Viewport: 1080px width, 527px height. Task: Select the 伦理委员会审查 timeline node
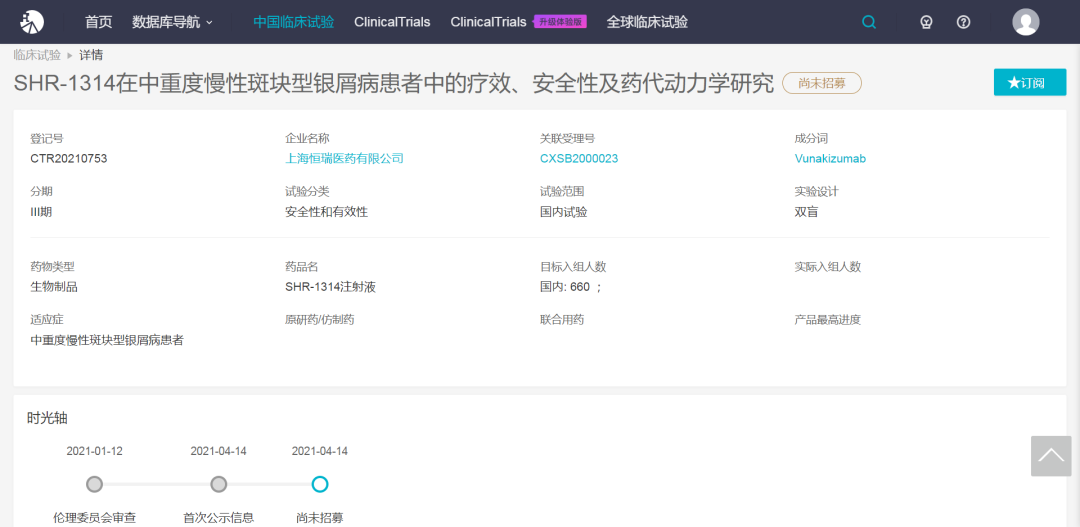(94, 484)
